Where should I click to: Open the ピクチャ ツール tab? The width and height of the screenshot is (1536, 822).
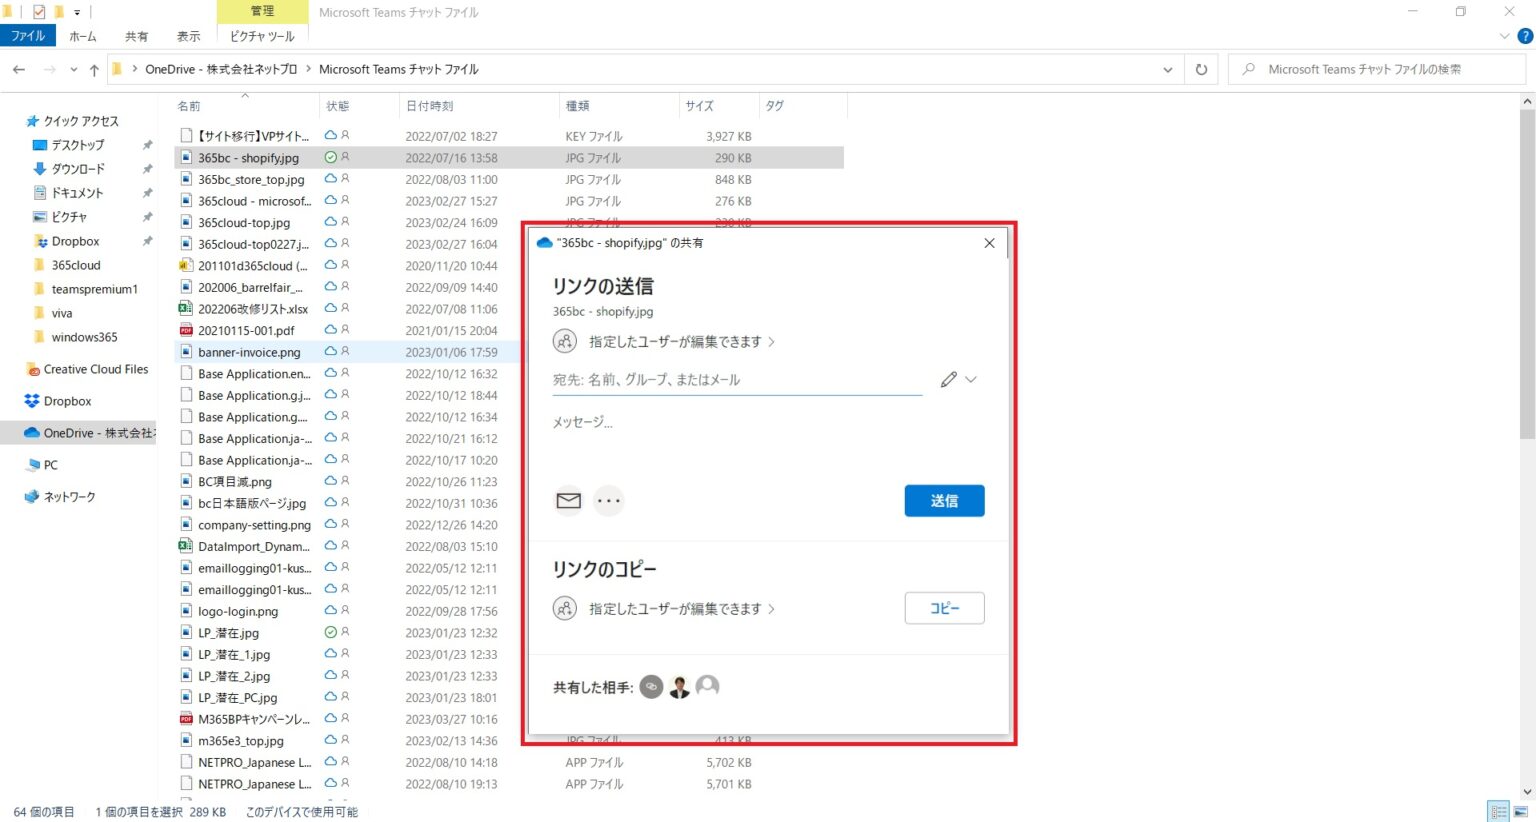point(261,36)
